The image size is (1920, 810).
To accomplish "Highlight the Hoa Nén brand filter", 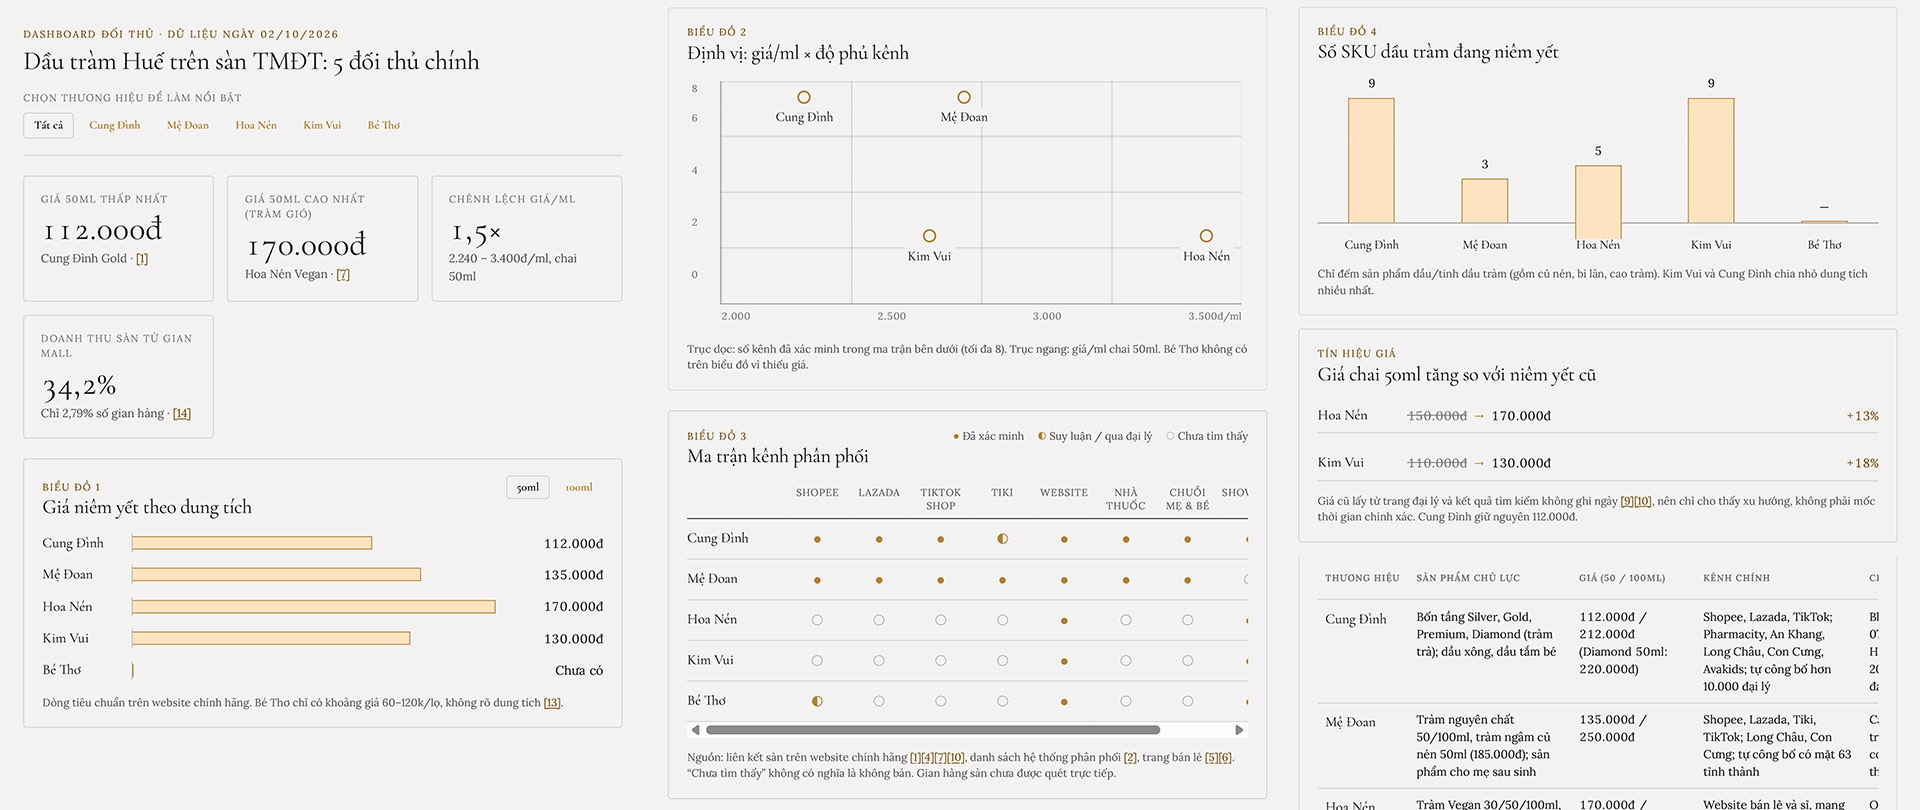I will [x=256, y=126].
